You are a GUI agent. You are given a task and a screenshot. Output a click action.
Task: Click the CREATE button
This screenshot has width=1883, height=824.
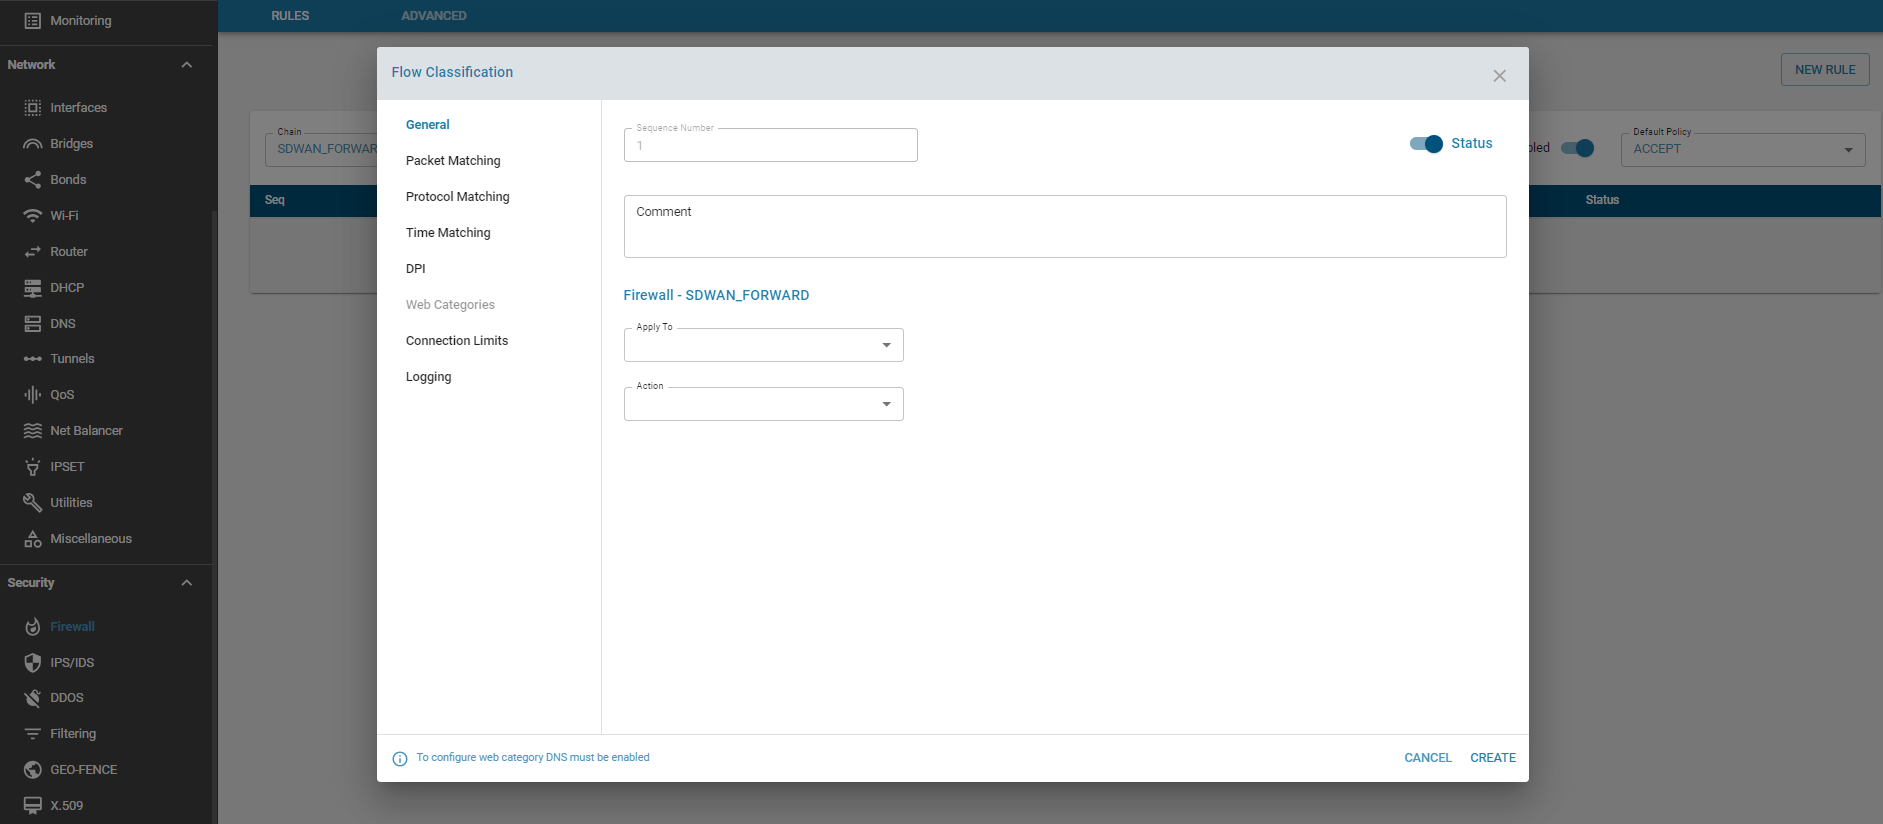[1492, 758]
